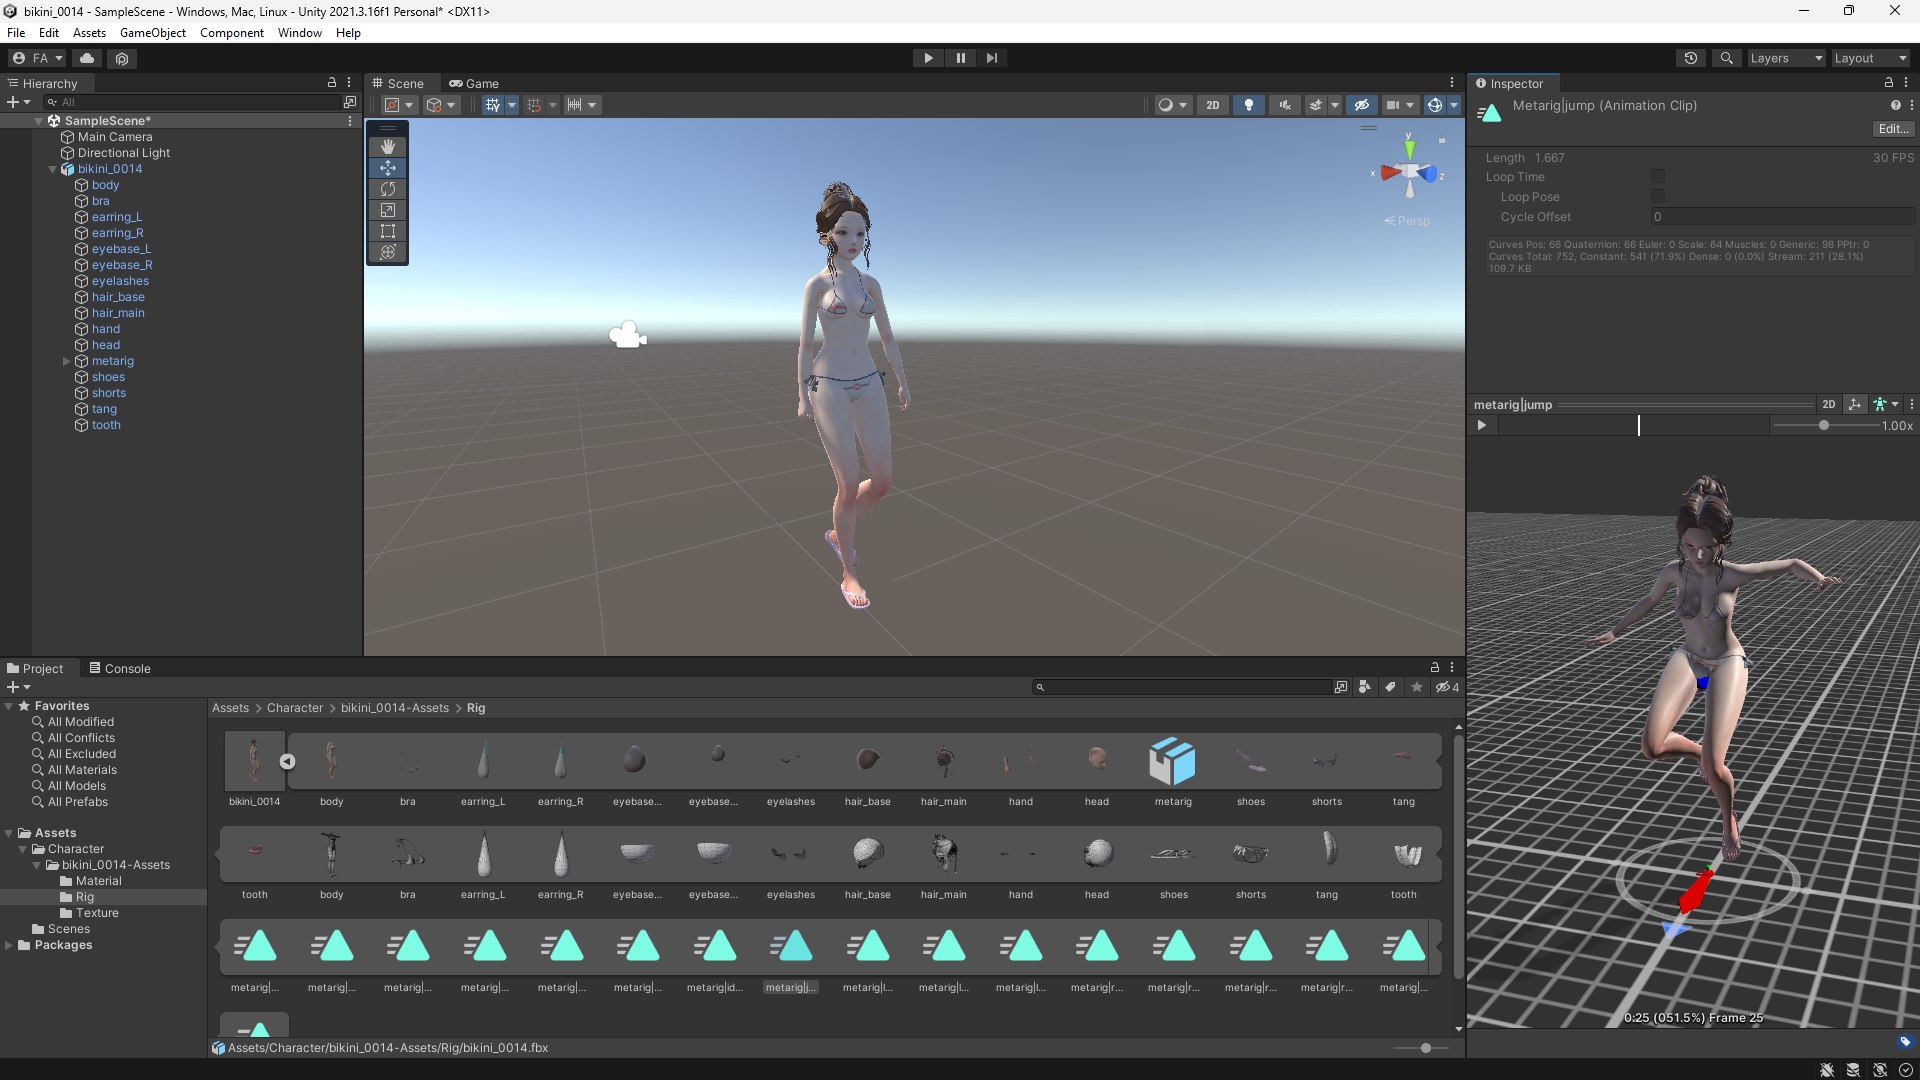
Task: Toggle 2D view mode in Scene
Action: coord(1213,105)
